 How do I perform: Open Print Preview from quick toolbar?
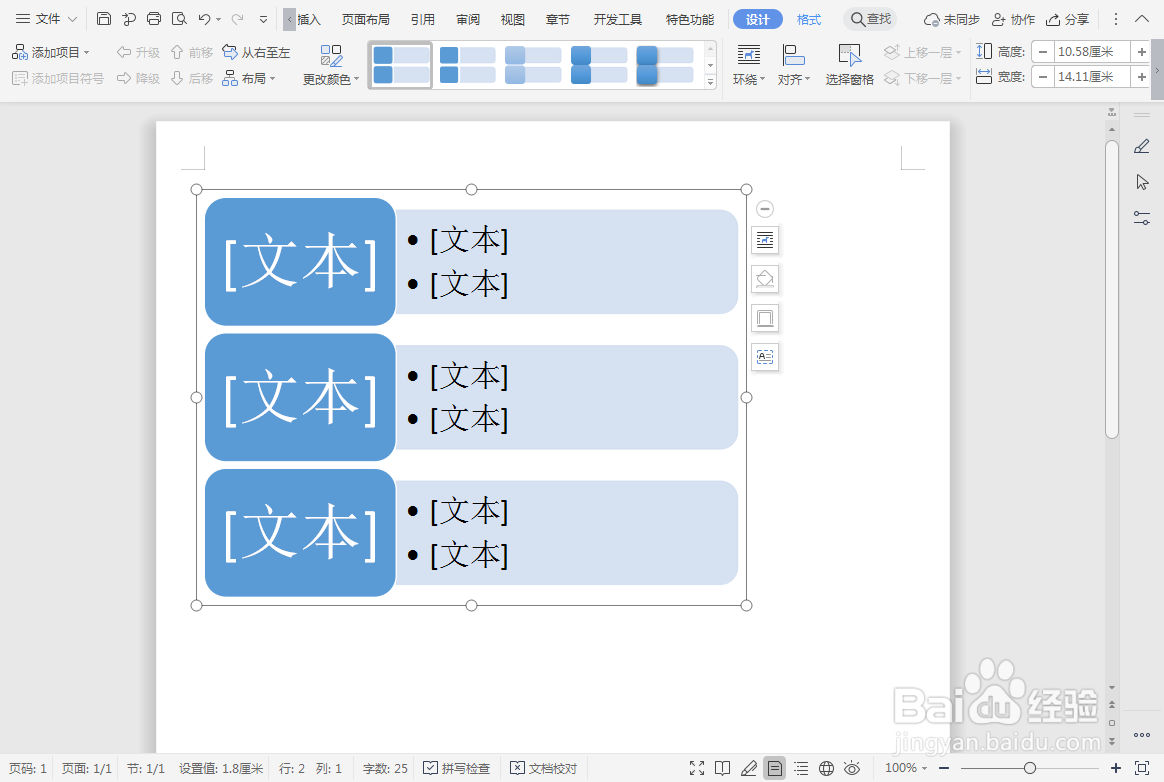[179, 19]
